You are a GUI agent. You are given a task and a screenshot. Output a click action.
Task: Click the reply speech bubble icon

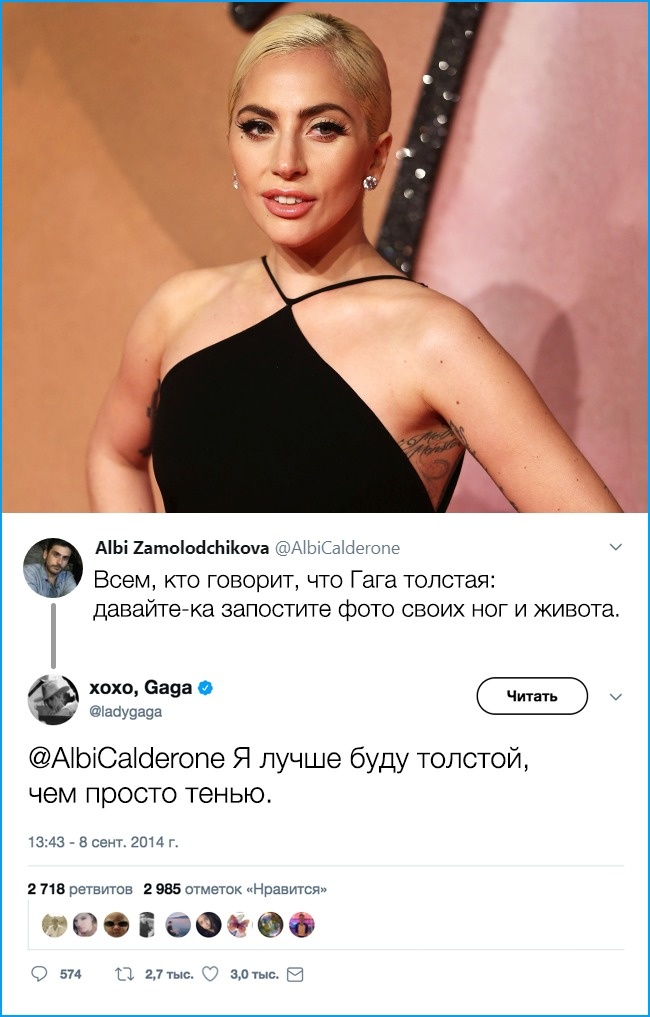pyautogui.click(x=40, y=974)
